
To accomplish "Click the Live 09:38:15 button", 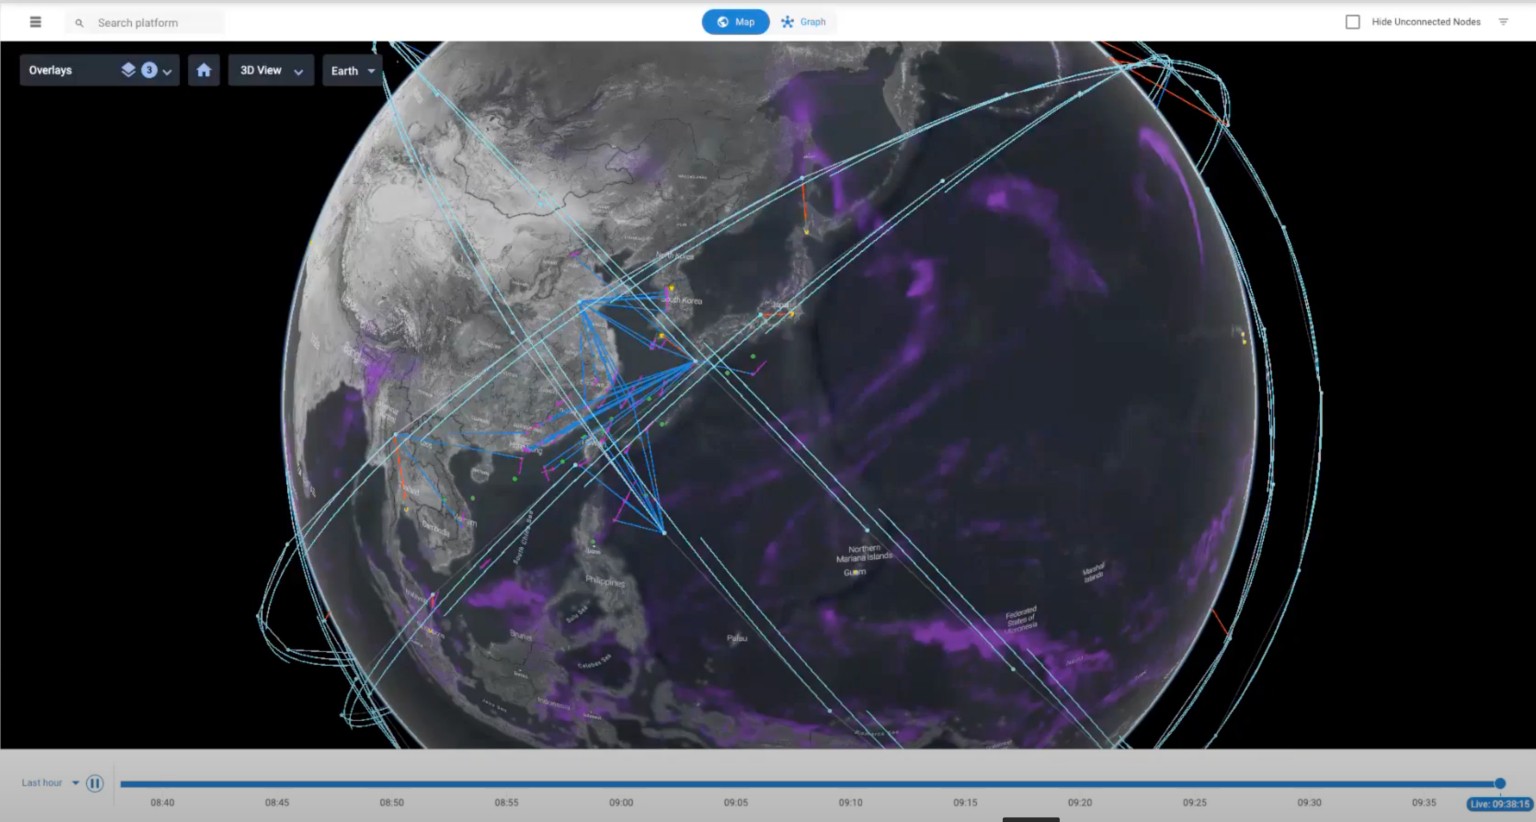I will [x=1499, y=804].
